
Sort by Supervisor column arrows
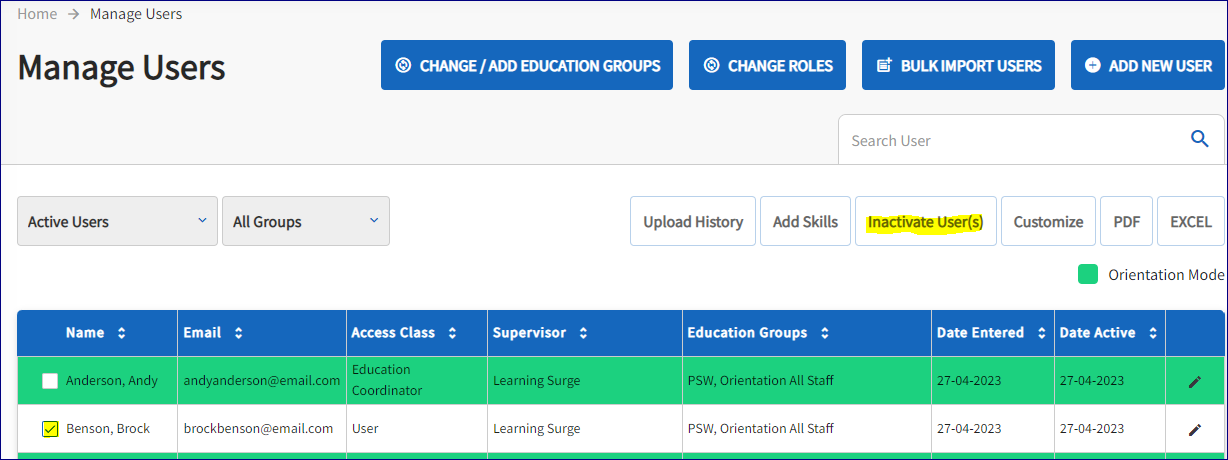click(583, 333)
